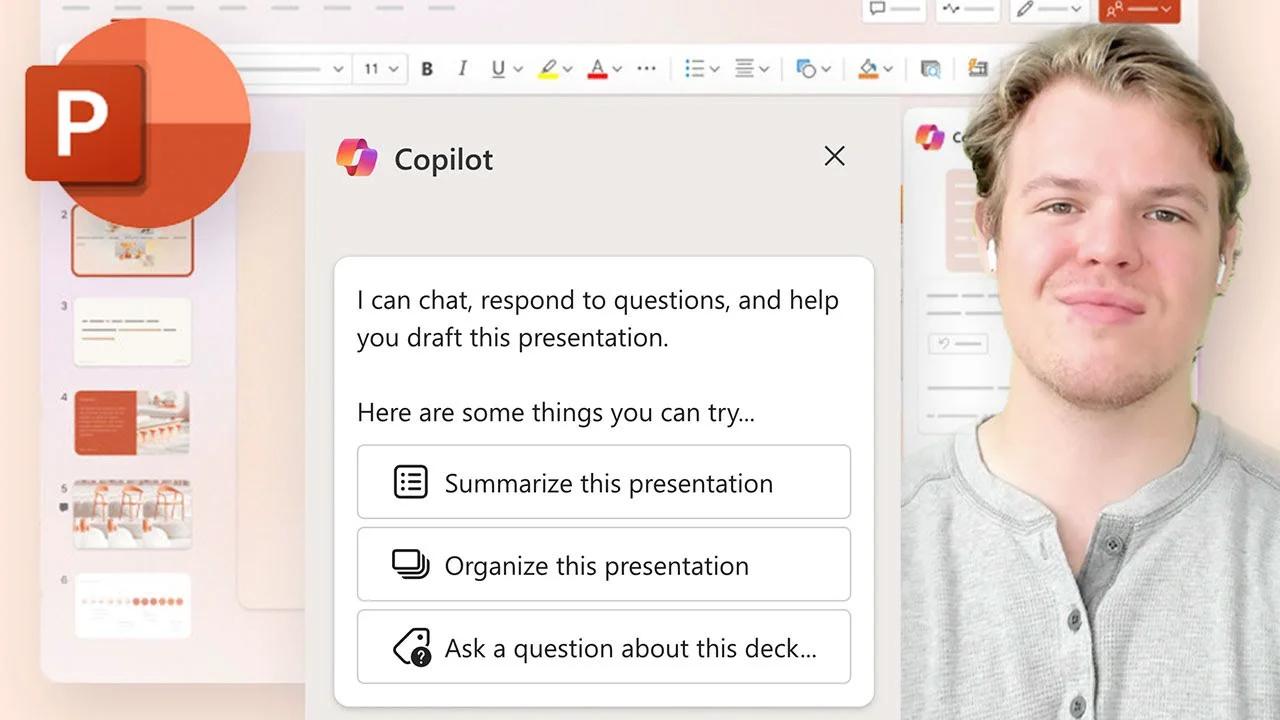Toggle bold formatting

click(x=426, y=68)
